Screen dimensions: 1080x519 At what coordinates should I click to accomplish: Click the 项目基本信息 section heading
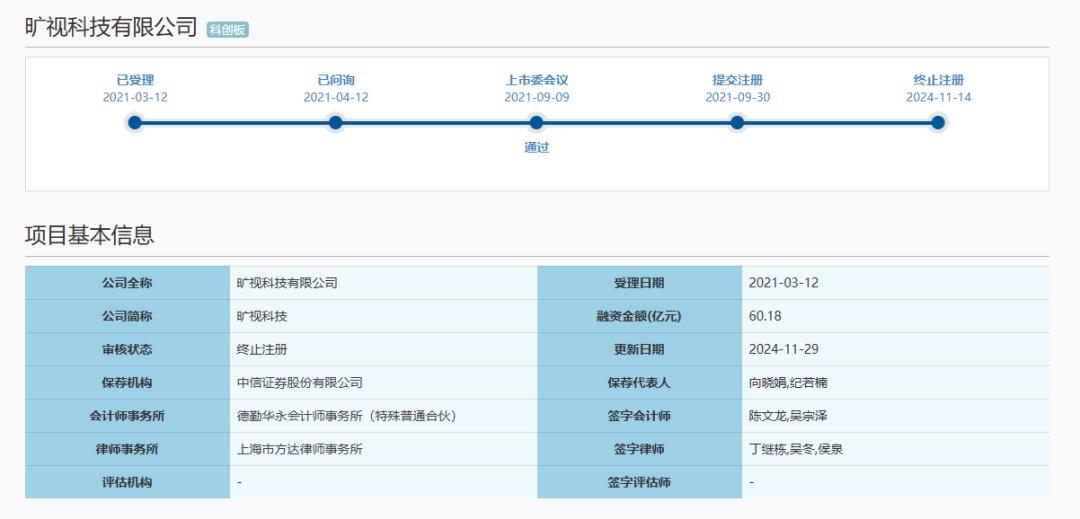click(x=90, y=235)
